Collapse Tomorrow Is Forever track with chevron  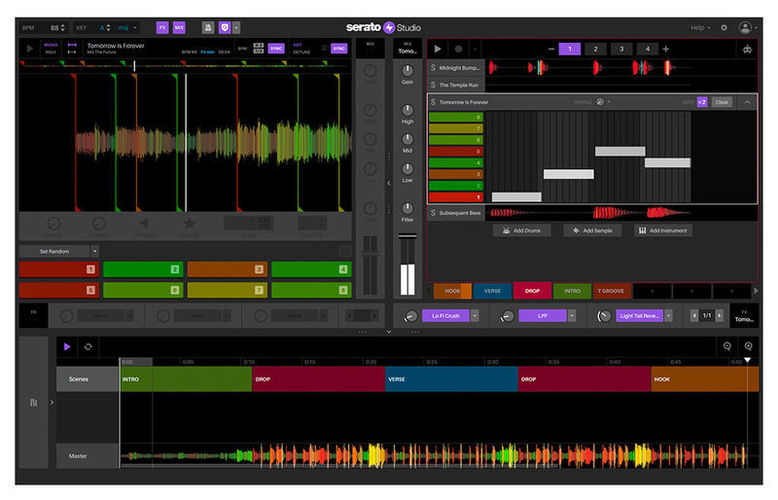click(x=747, y=102)
